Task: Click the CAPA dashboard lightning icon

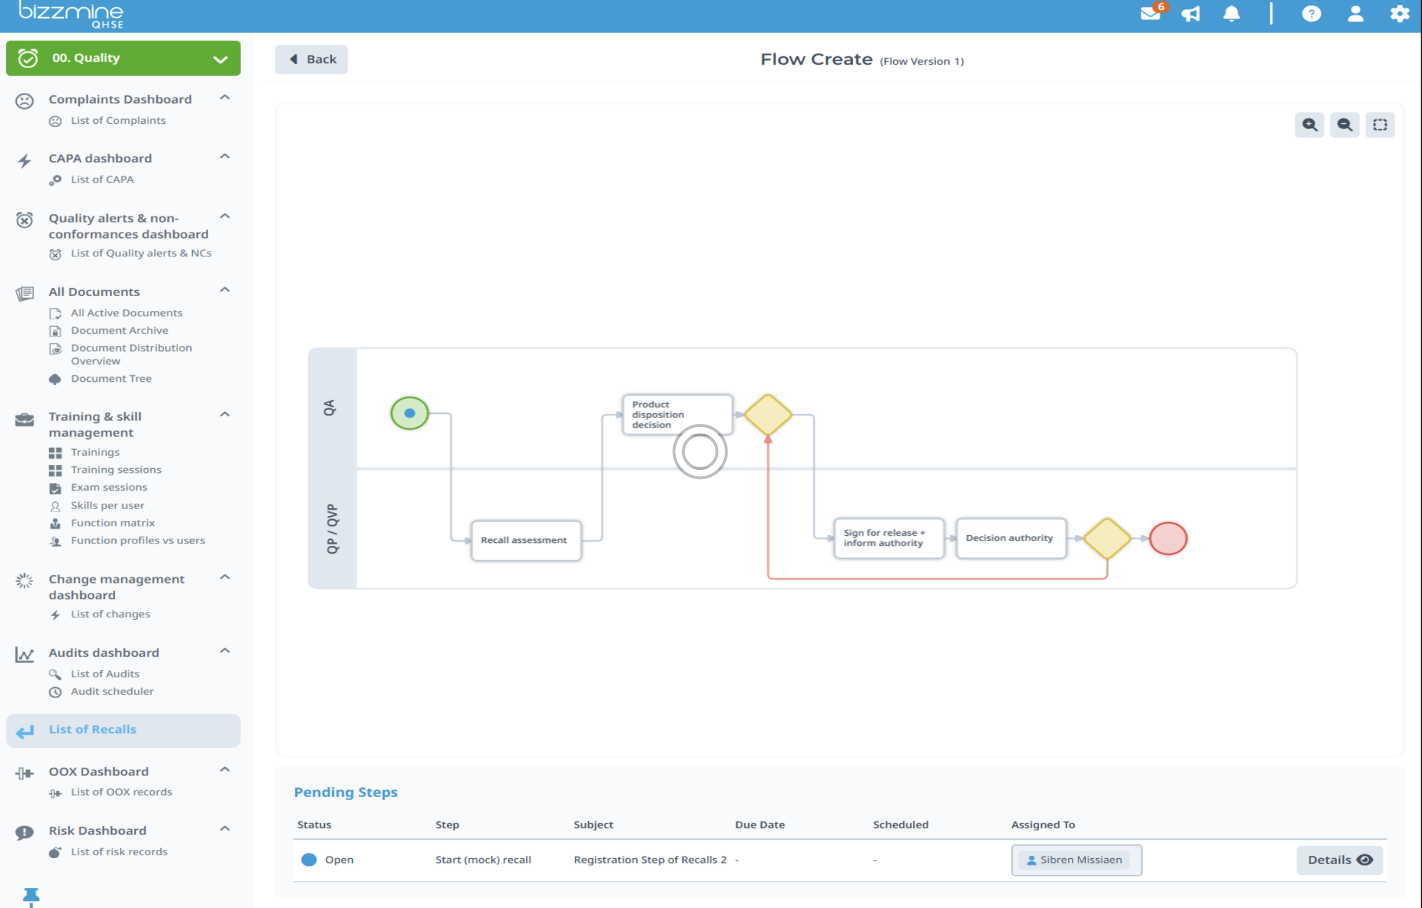Action: pyautogui.click(x=25, y=160)
